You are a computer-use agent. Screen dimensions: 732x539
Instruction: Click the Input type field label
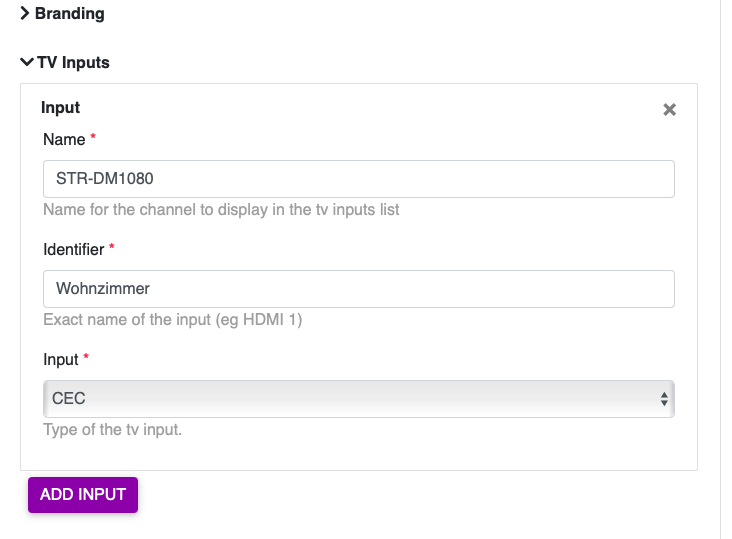(x=60, y=358)
